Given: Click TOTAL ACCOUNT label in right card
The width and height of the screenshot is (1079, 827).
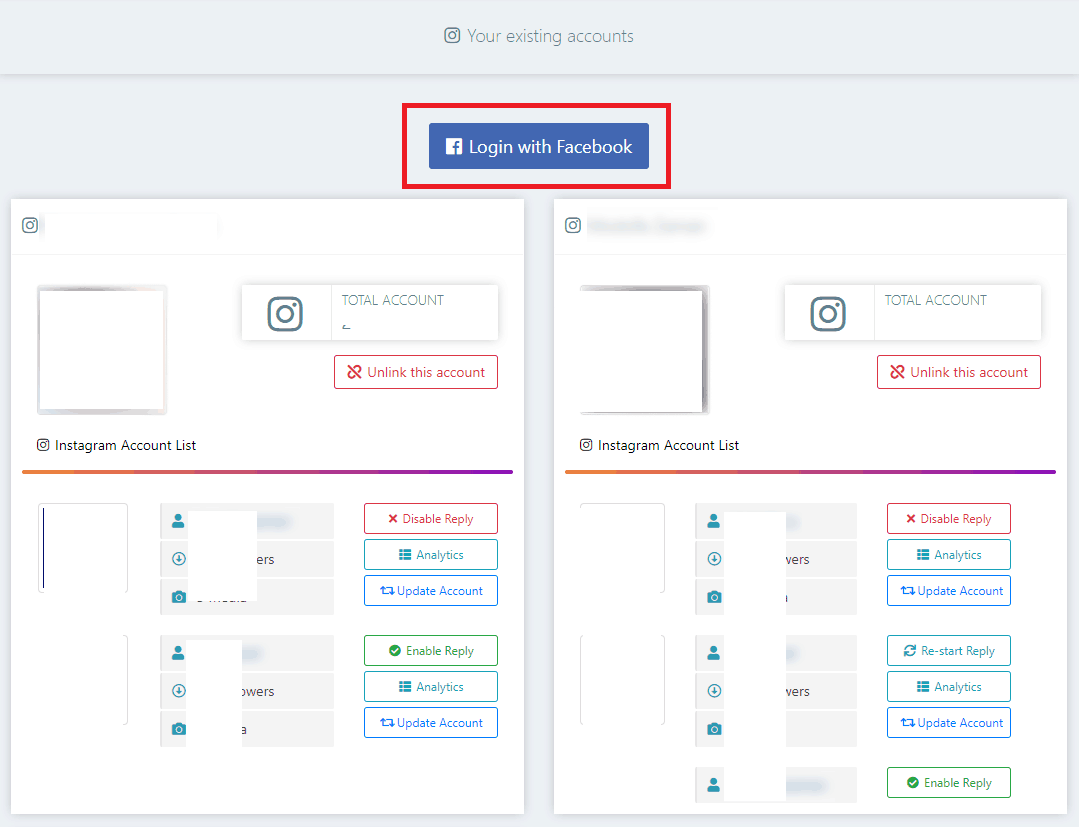Looking at the screenshot, I should point(936,300).
